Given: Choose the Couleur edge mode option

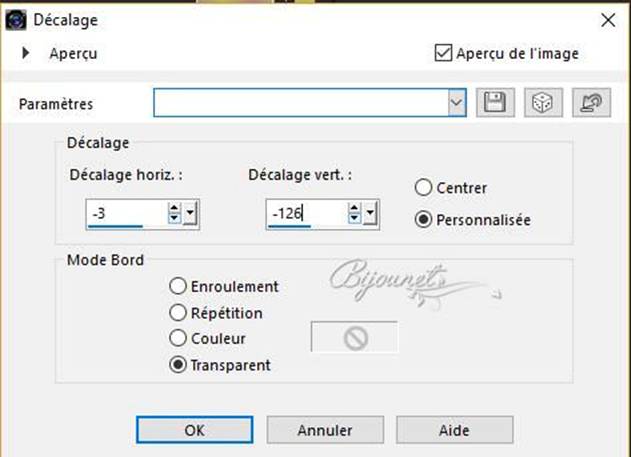Looking at the screenshot, I should pos(178,338).
